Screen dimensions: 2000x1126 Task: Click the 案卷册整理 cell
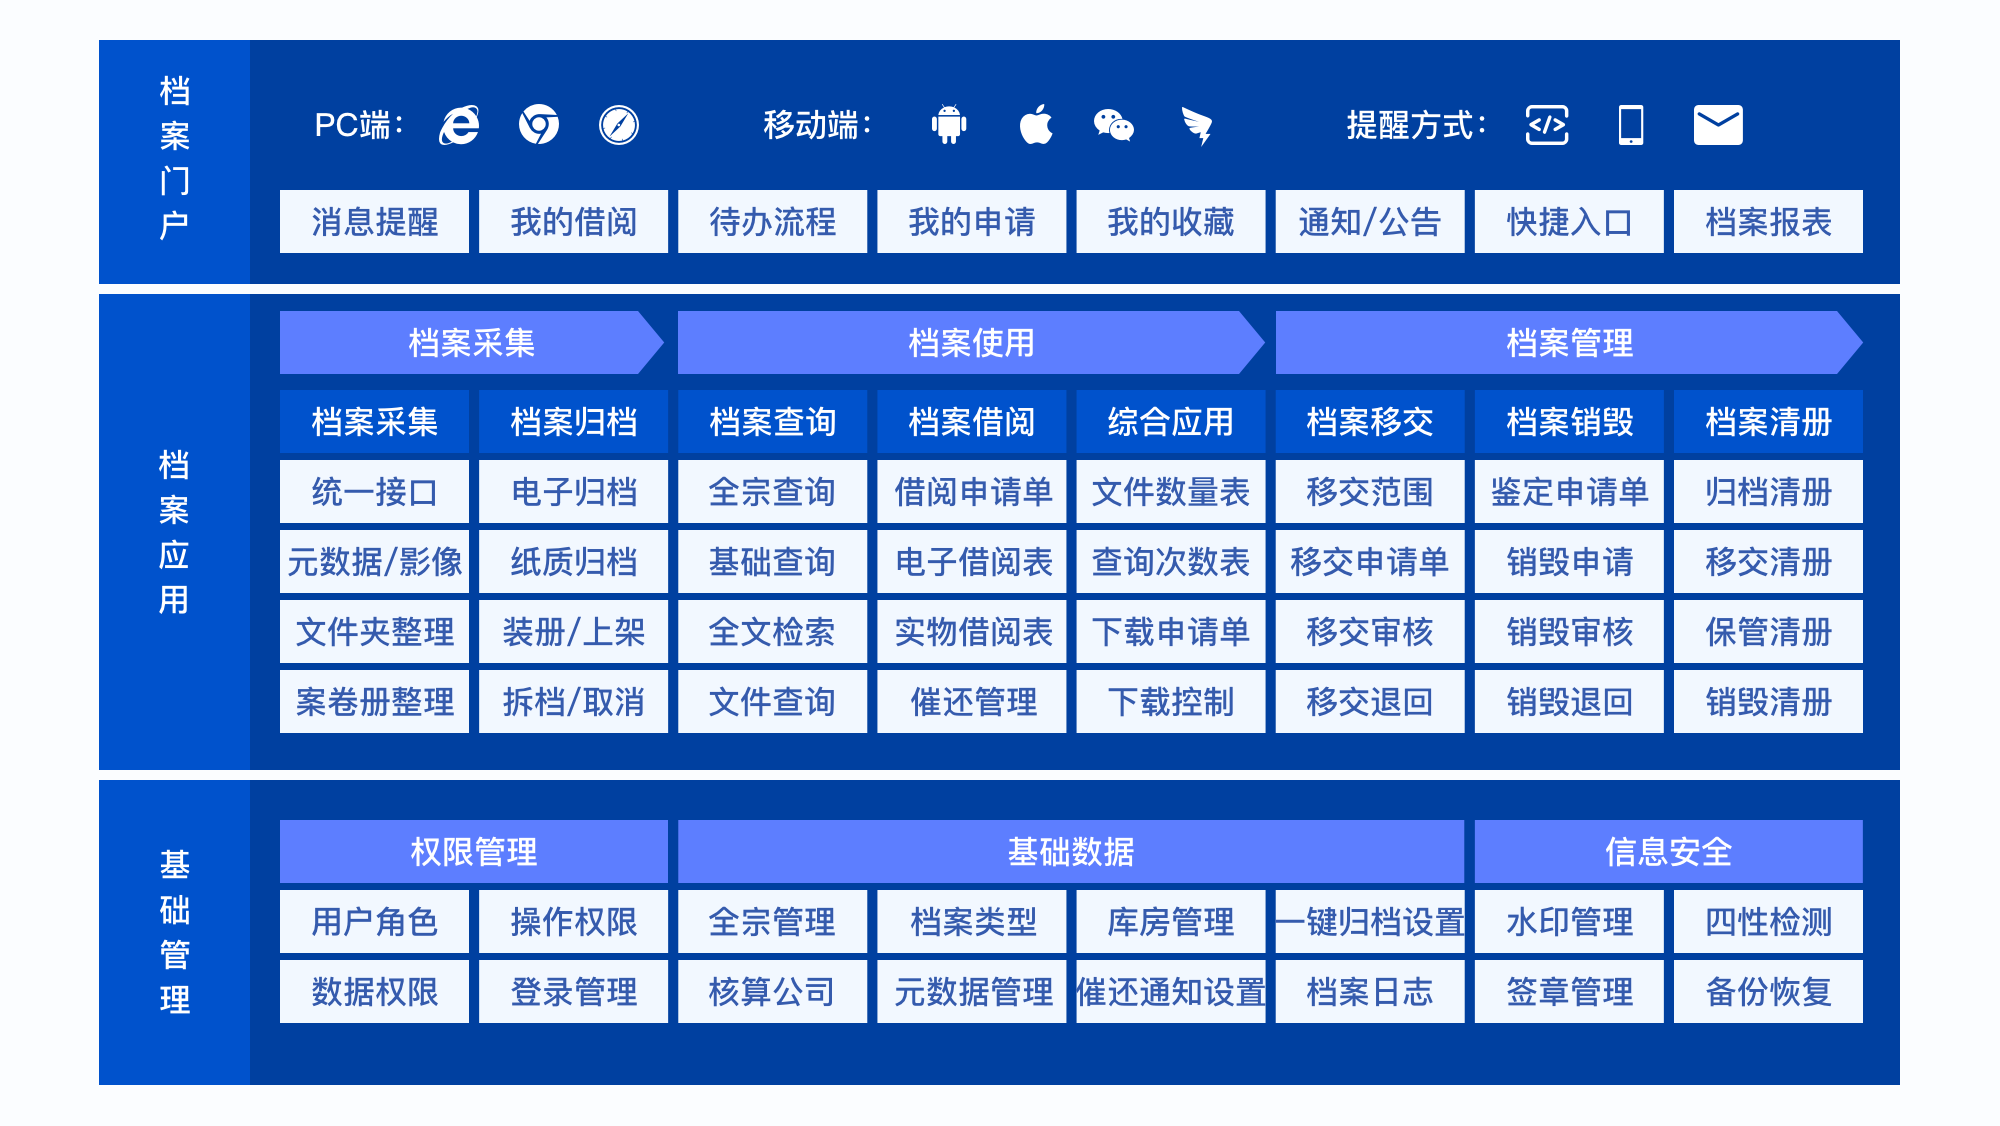coord(374,701)
